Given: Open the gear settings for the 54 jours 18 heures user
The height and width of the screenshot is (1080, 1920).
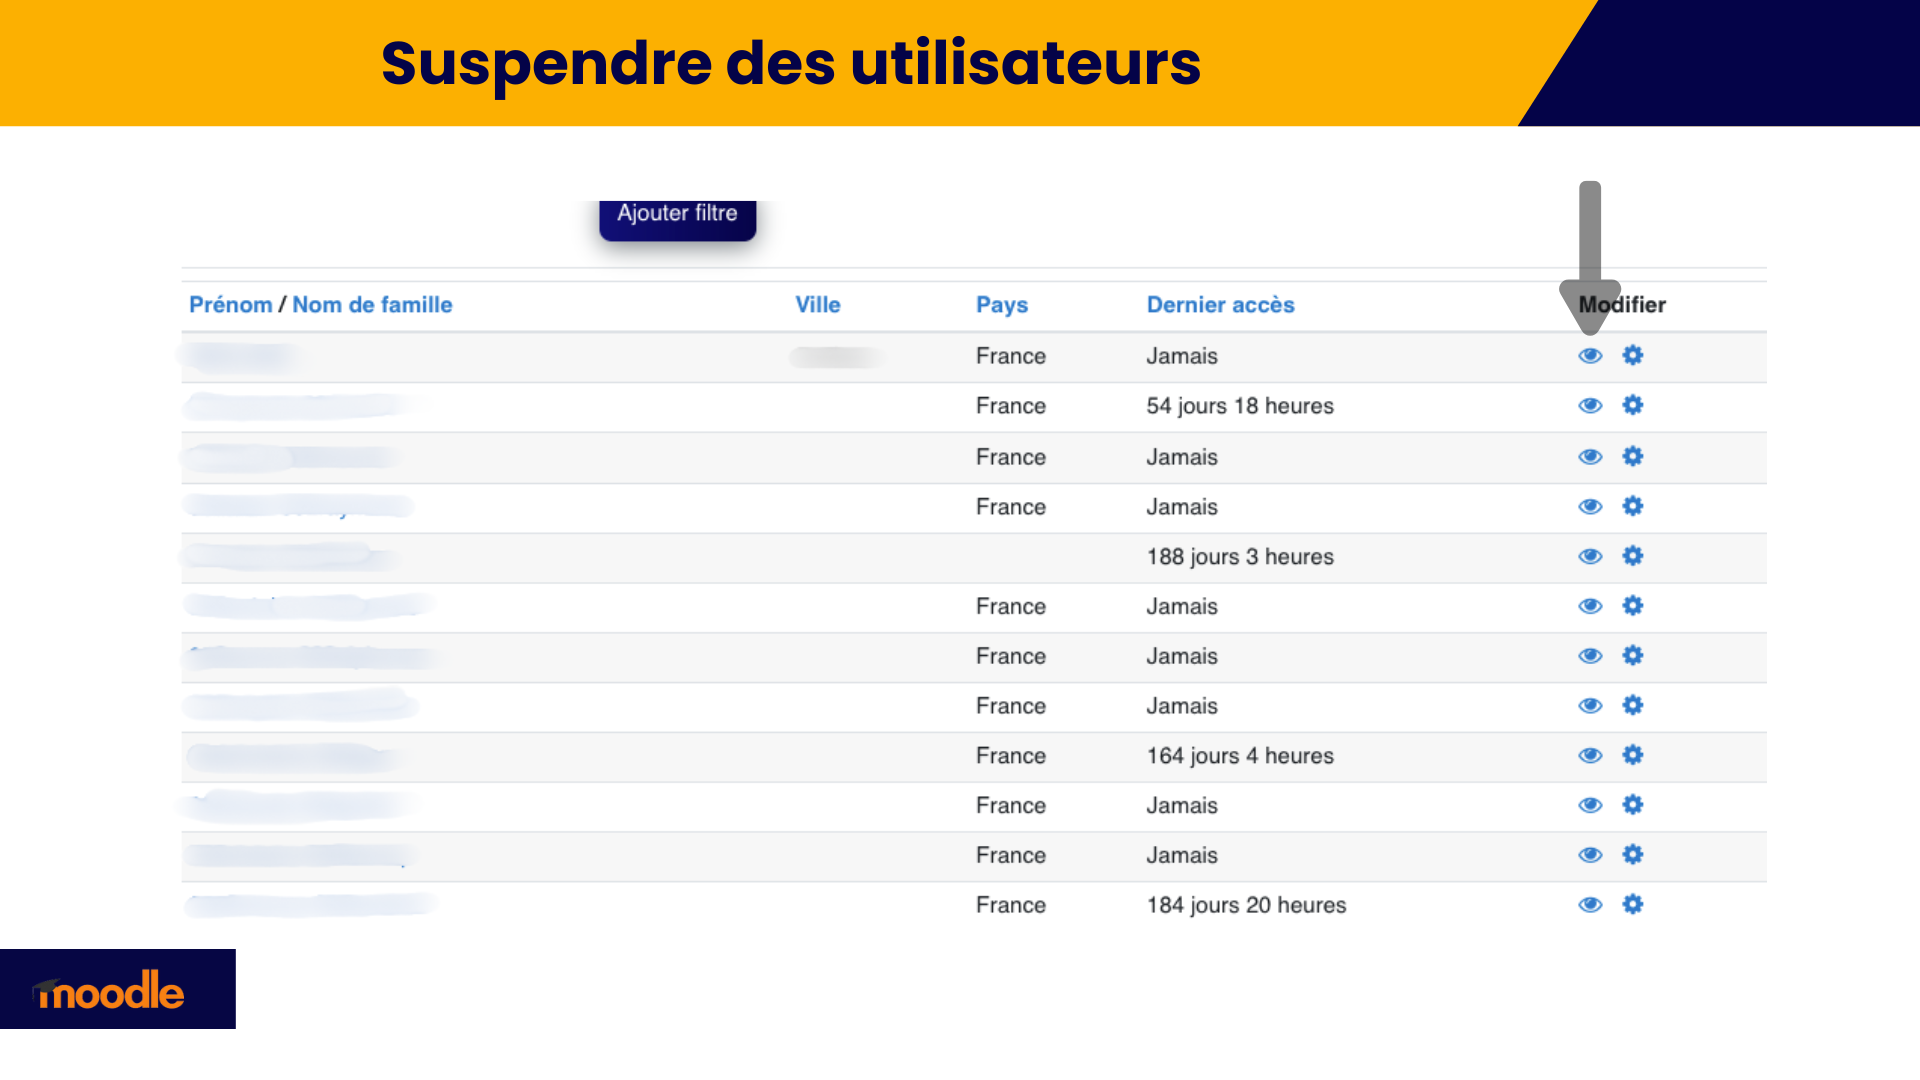Looking at the screenshot, I should pos(1633,405).
